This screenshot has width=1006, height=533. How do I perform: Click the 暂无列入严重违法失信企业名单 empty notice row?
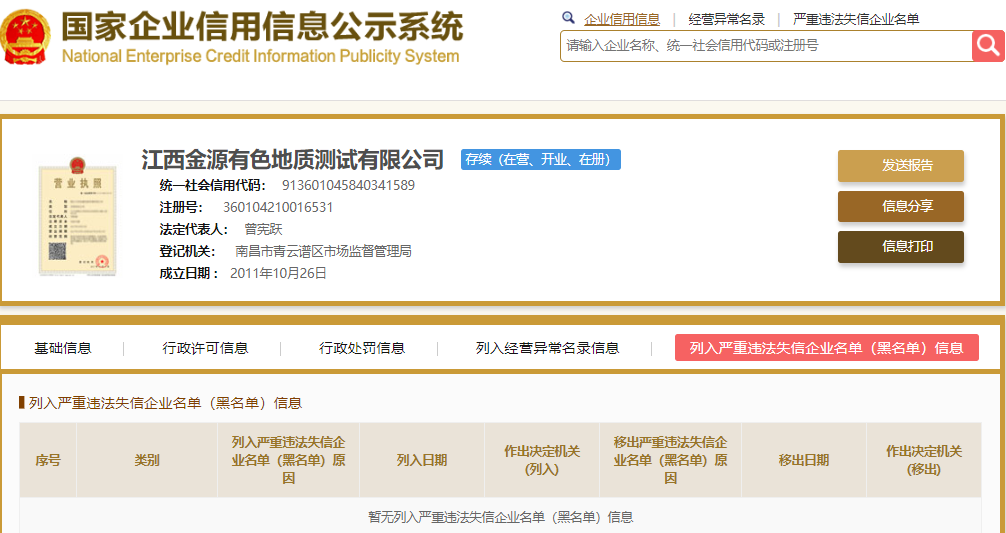tap(500, 516)
